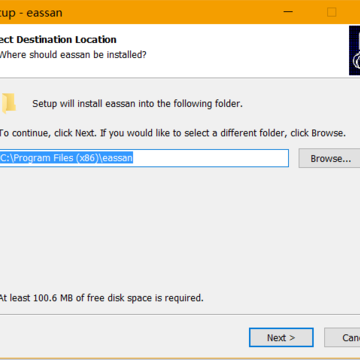This screenshot has width=360, height=360.
Task: Click the 'Destination Location' heading
Action: coord(66,39)
